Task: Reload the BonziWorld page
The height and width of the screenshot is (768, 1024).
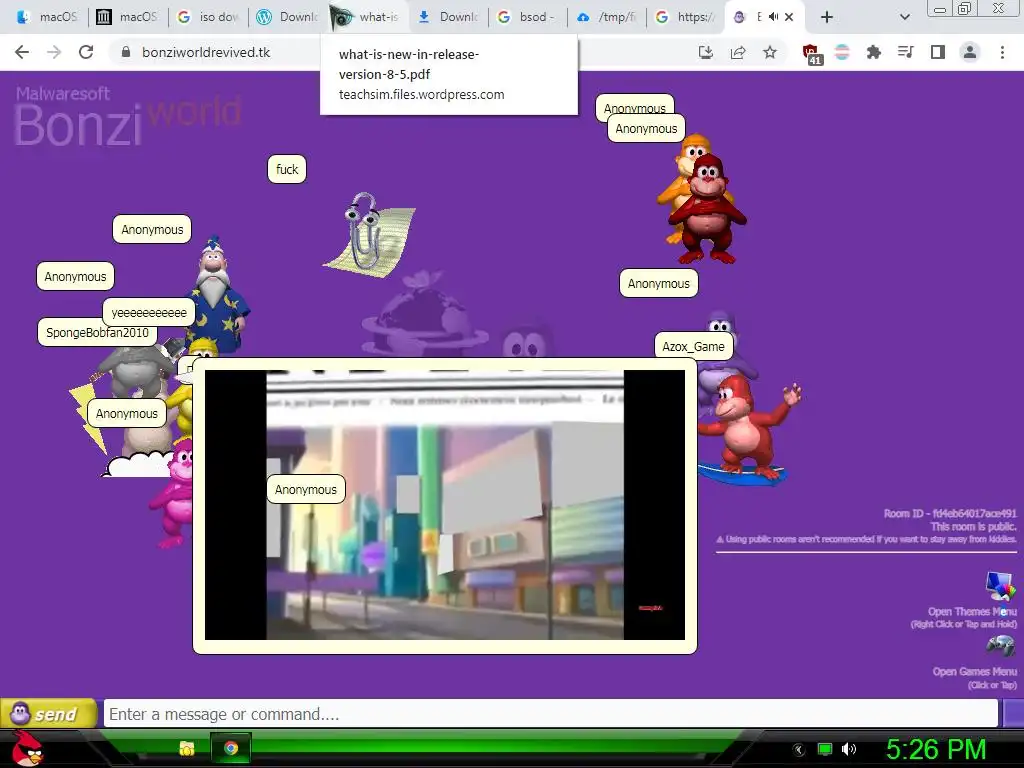Action: pos(86,52)
